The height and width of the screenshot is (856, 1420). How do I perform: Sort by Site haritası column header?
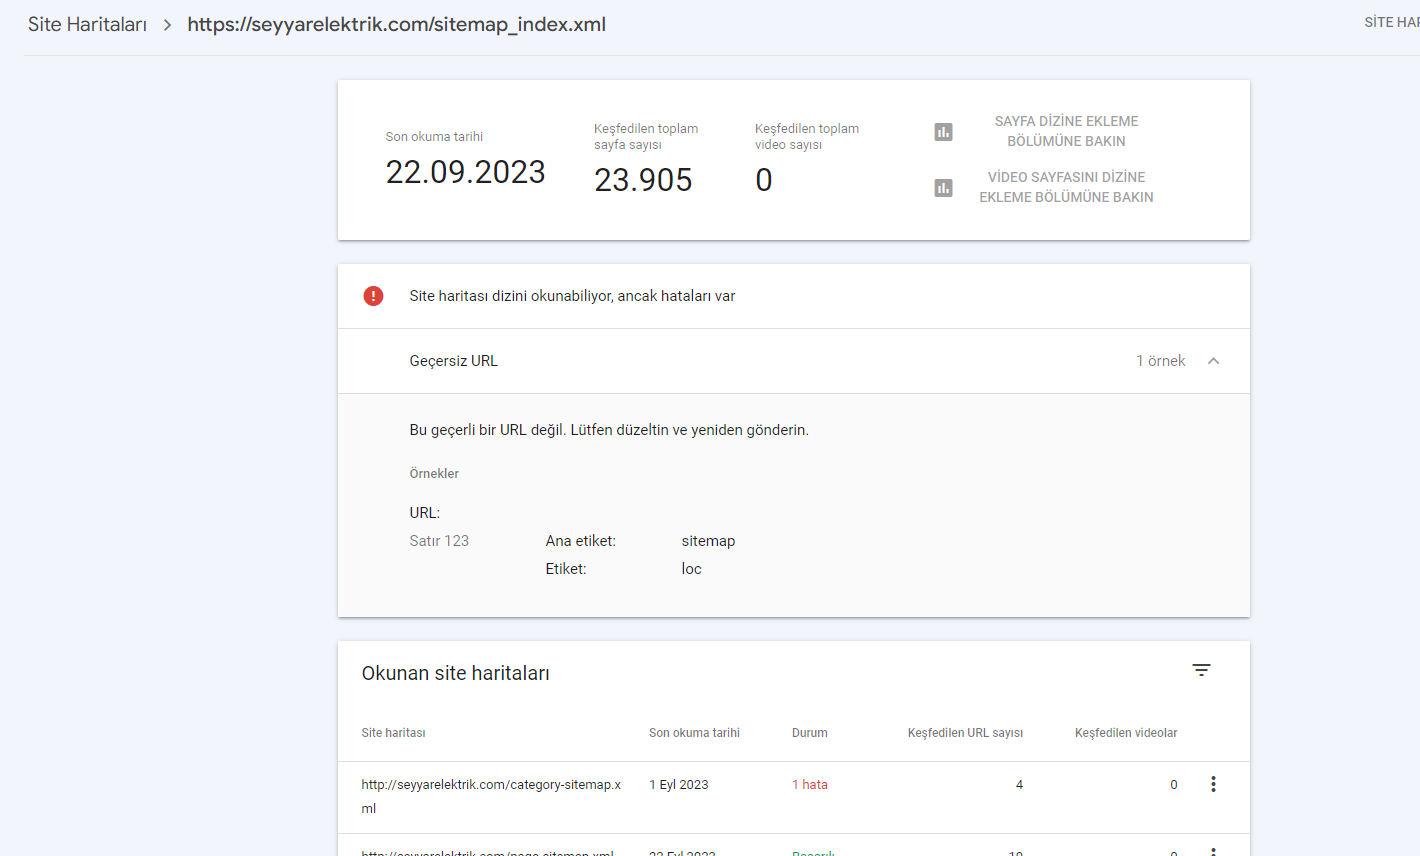pos(393,733)
